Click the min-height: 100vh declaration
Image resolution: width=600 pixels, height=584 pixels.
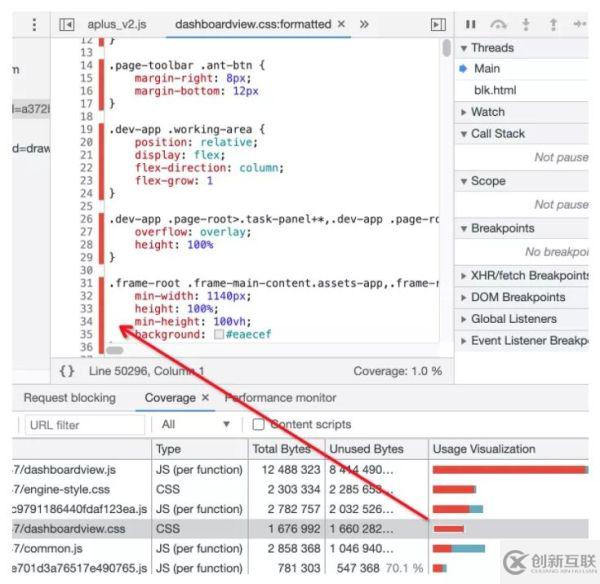[193, 321]
